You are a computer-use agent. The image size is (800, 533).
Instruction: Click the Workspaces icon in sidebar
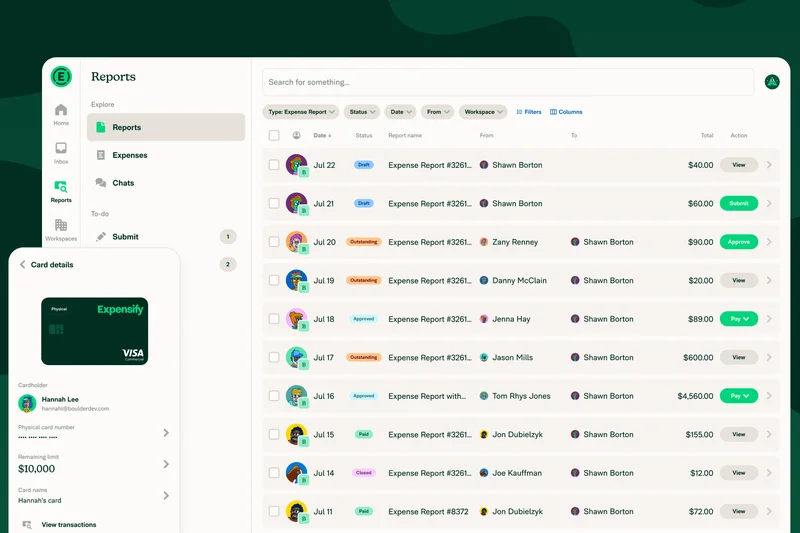coord(61,226)
